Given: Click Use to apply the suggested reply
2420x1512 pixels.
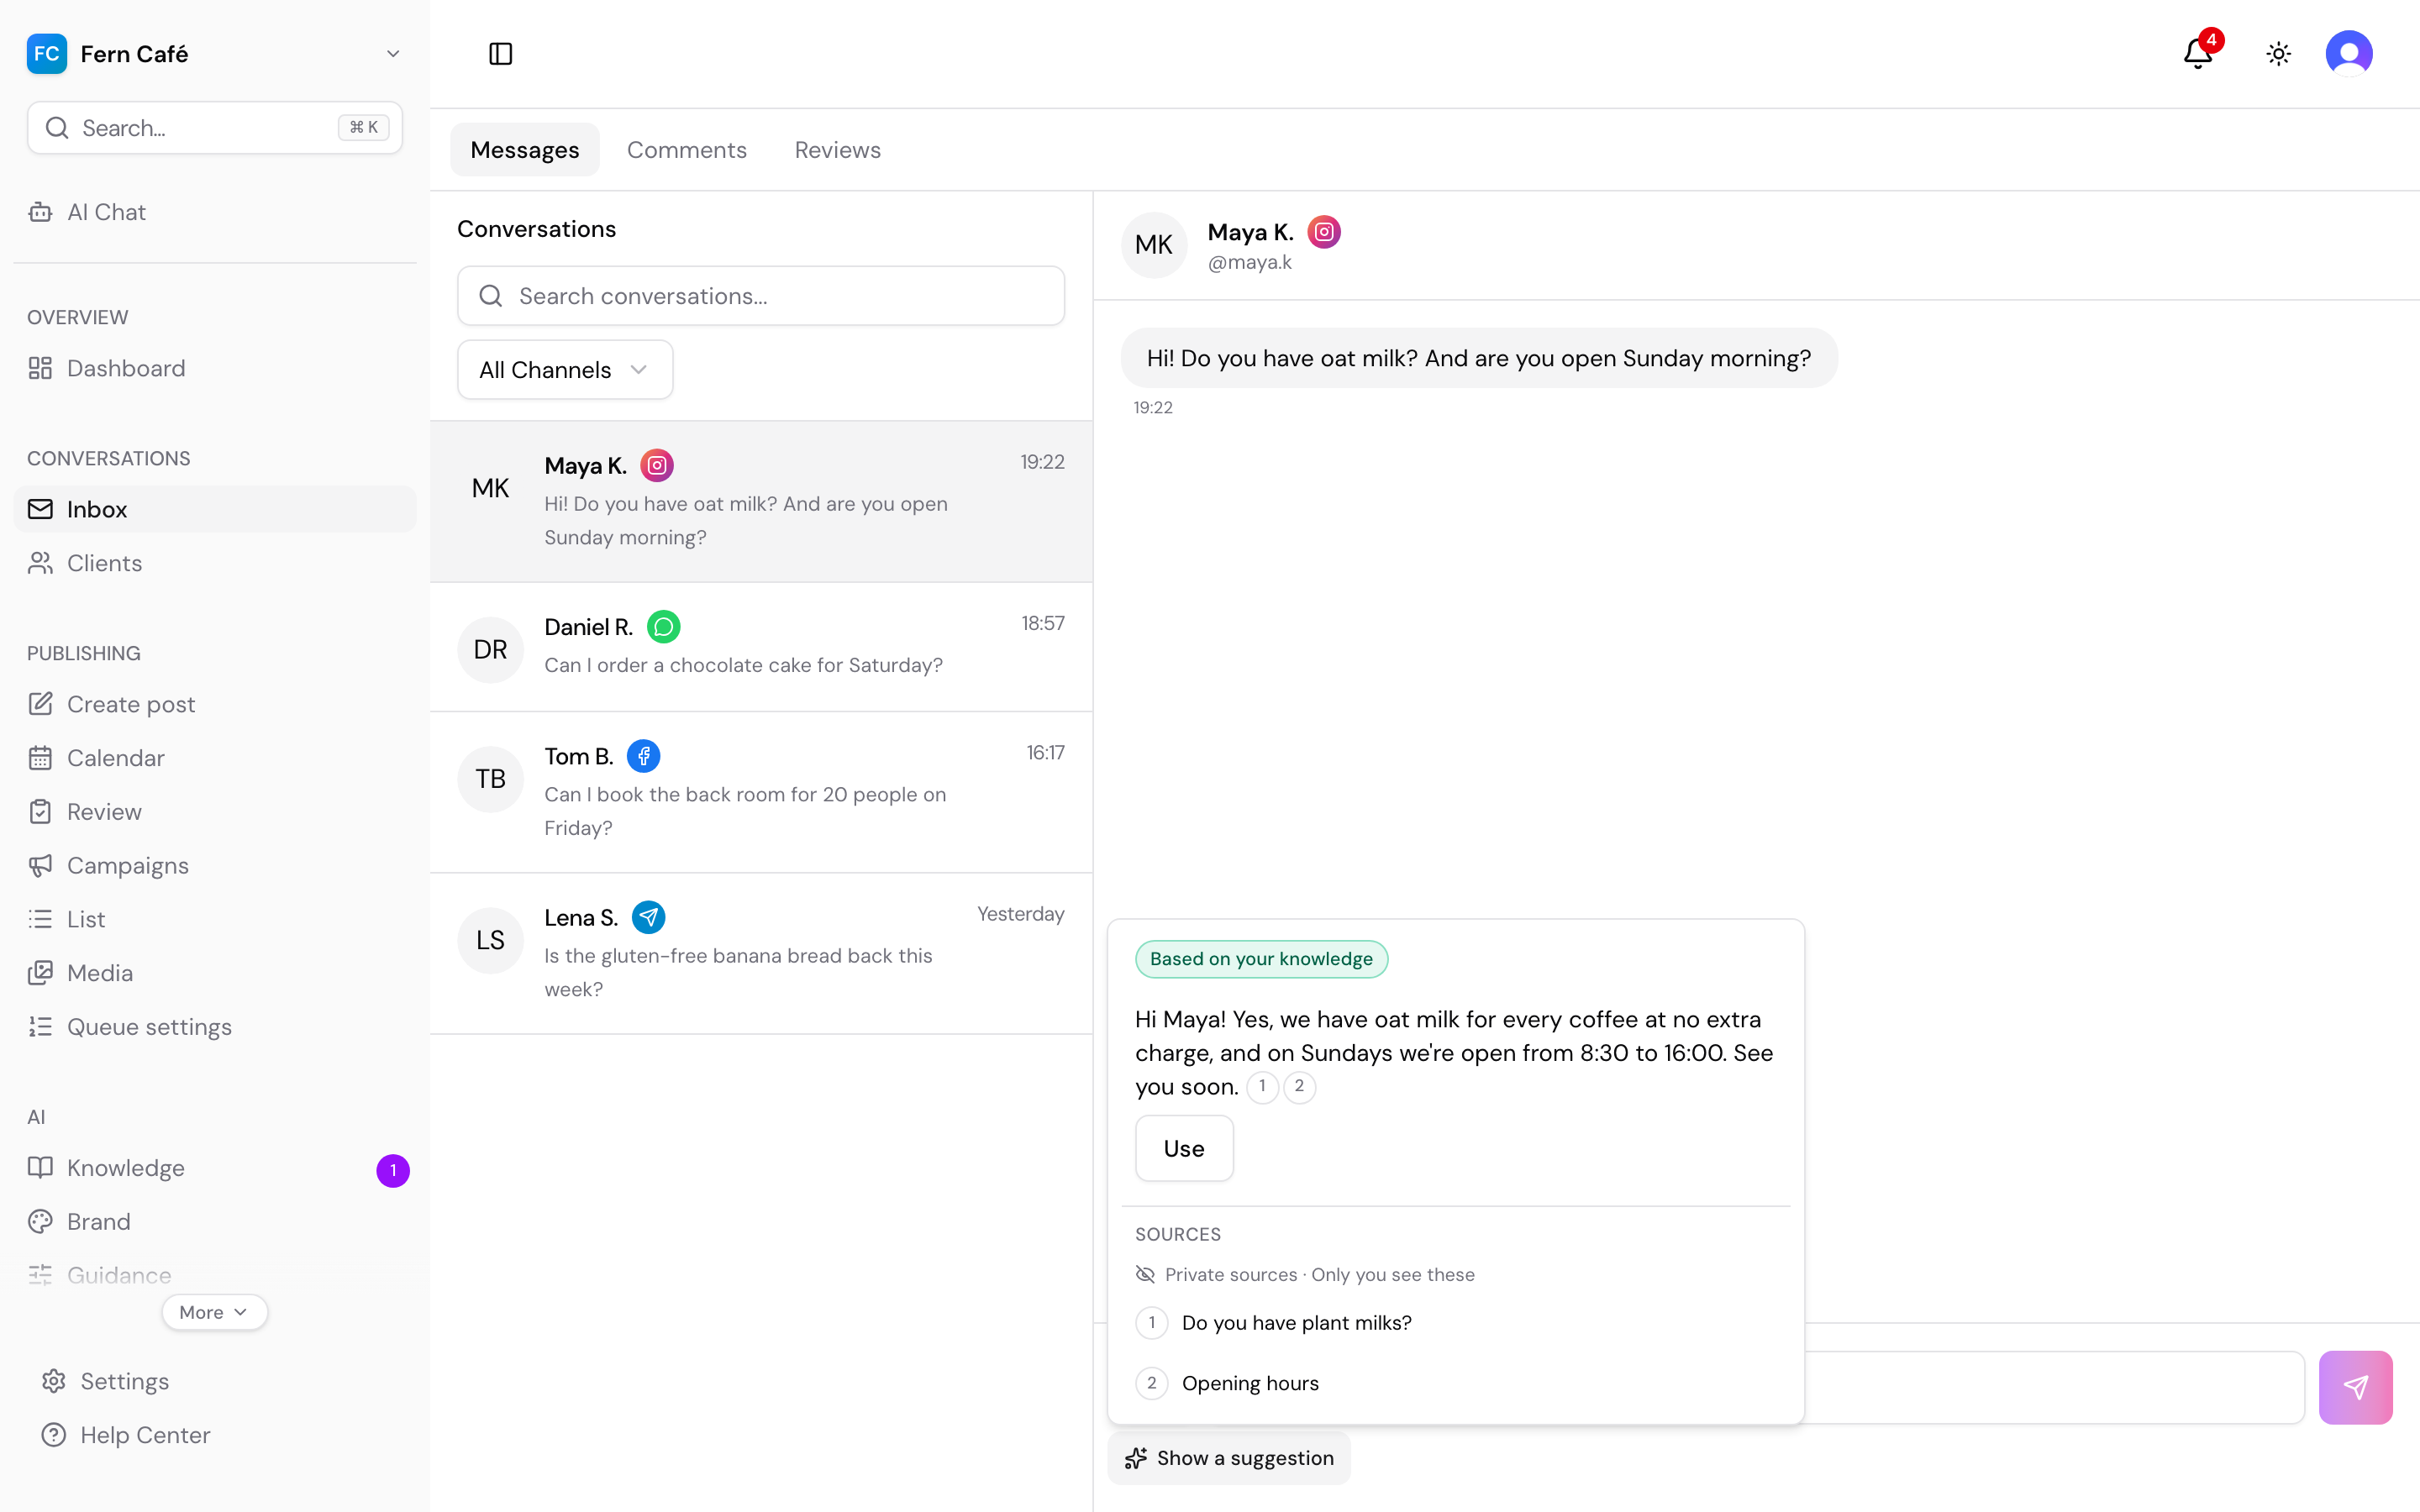Looking at the screenshot, I should 1184,1148.
